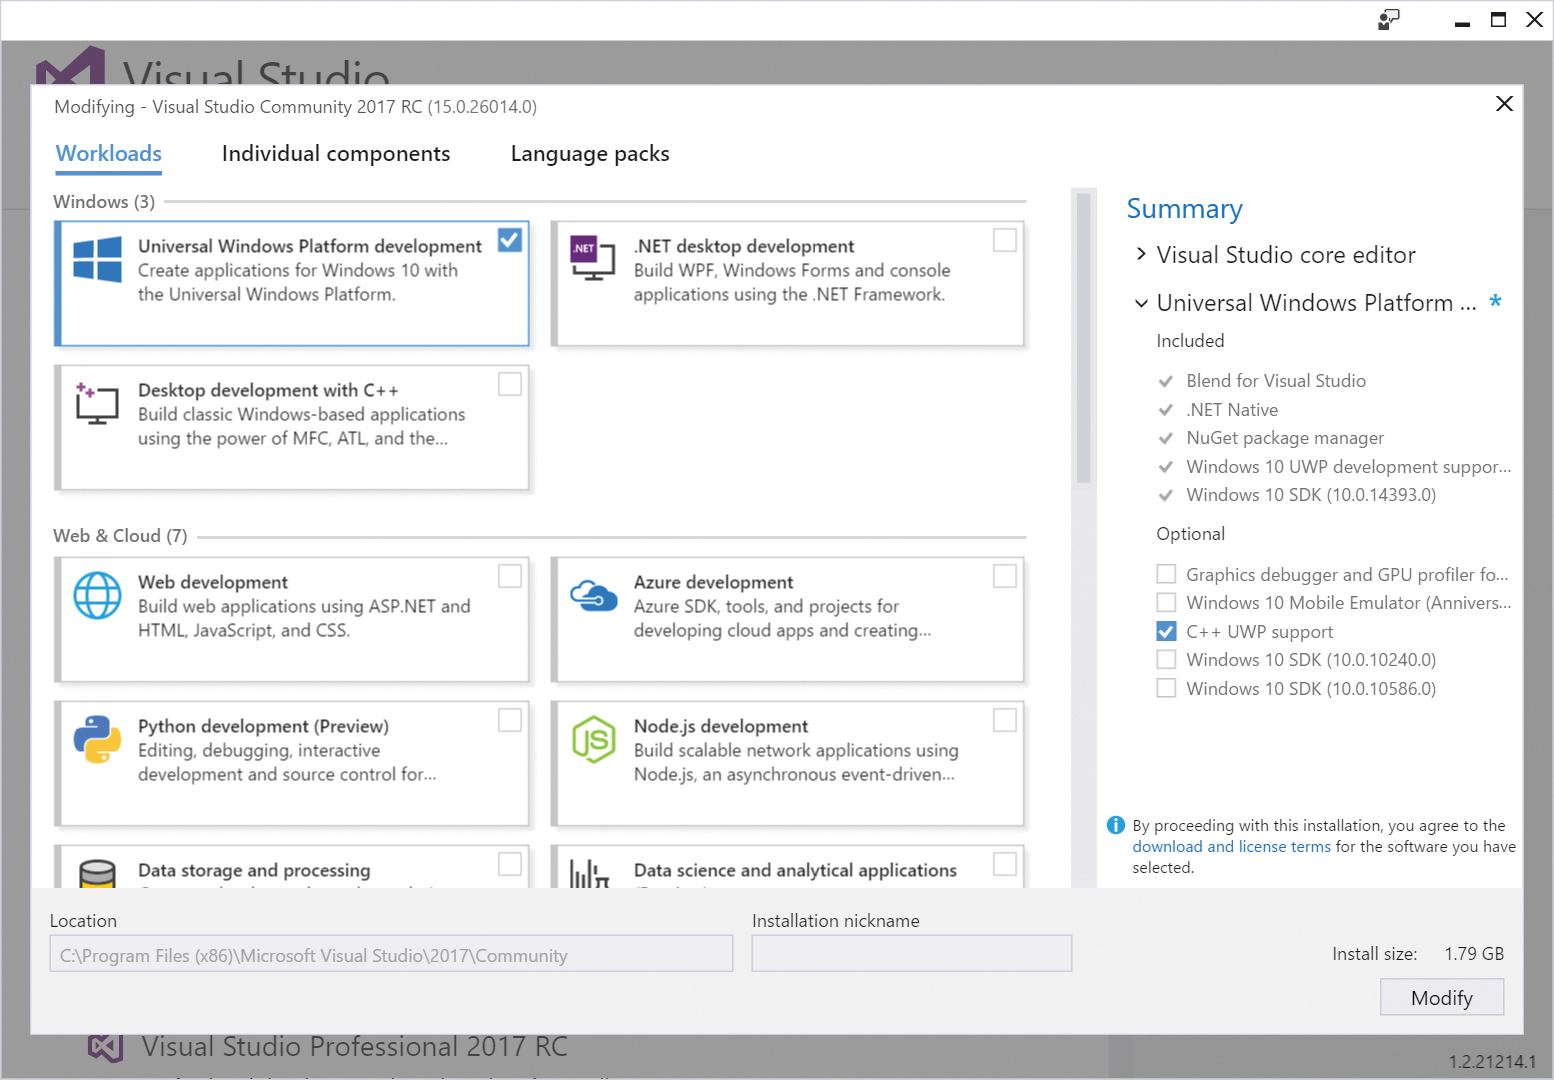
Task: Enable Windows 10 SDK (10.0.10240.0) option
Action: click(1166, 659)
